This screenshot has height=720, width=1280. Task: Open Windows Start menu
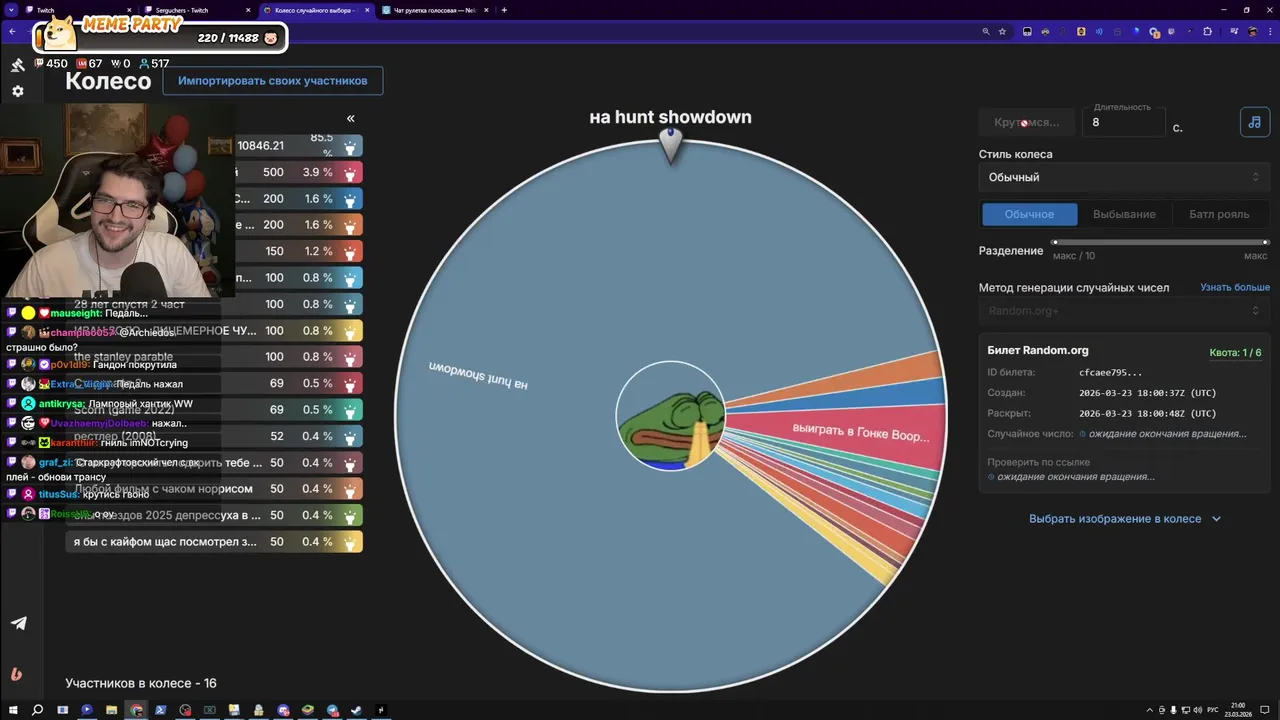click(x=13, y=710)
